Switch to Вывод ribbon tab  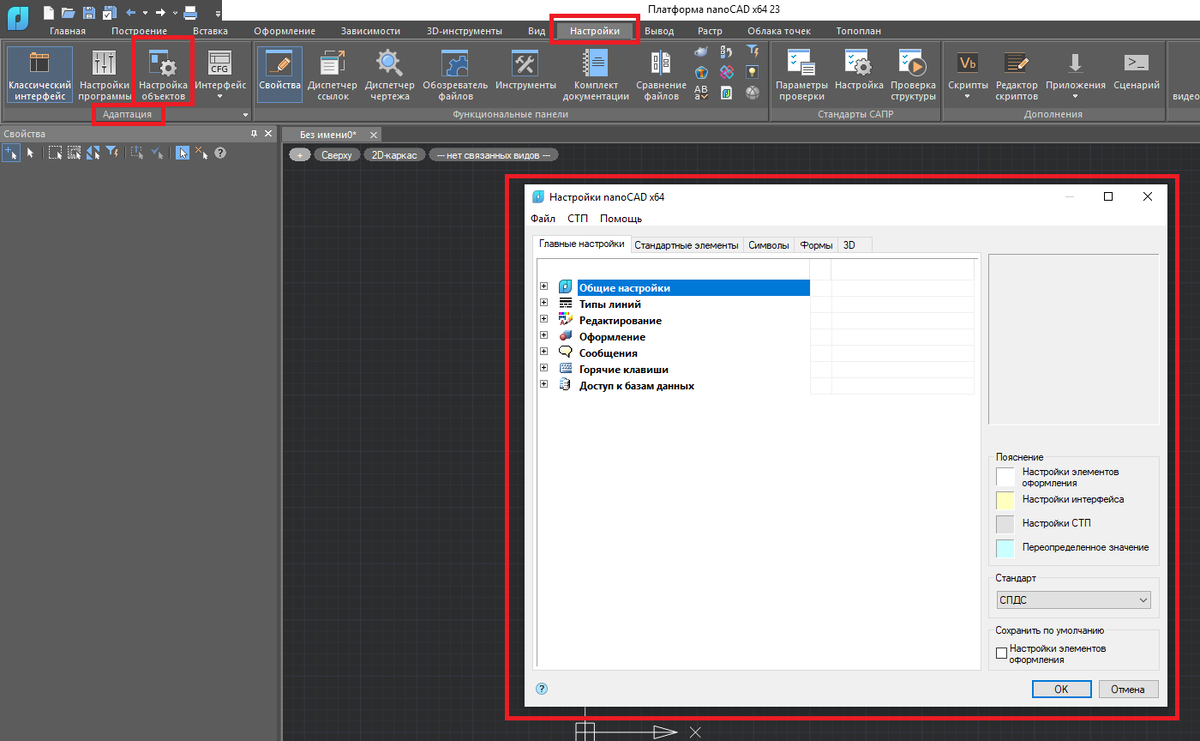(659, 31)
